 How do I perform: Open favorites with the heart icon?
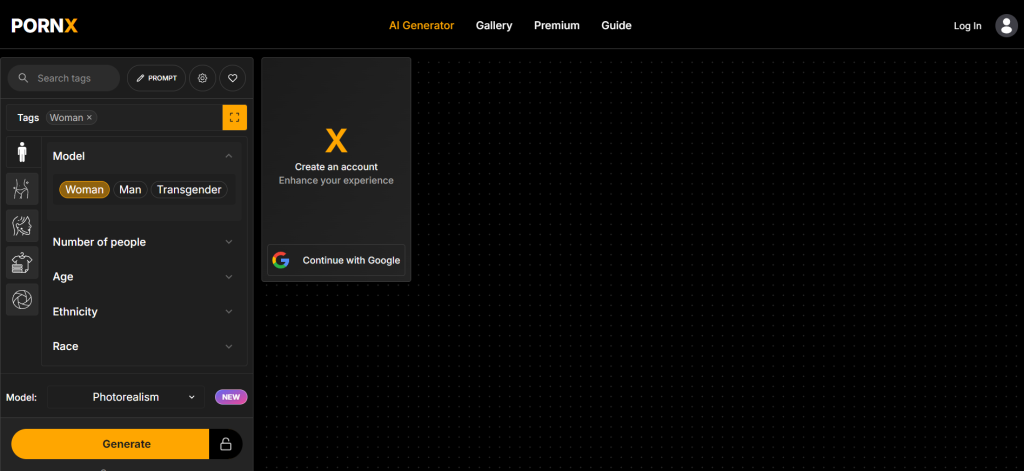(232, 78)
